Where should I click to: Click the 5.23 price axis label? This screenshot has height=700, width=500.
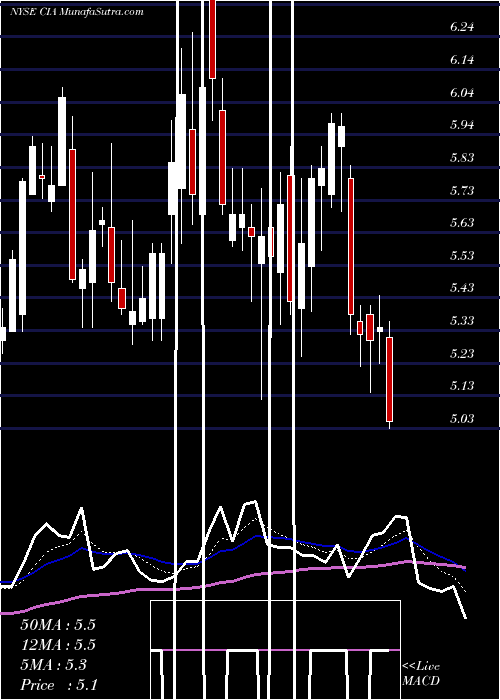click(462, 354)
